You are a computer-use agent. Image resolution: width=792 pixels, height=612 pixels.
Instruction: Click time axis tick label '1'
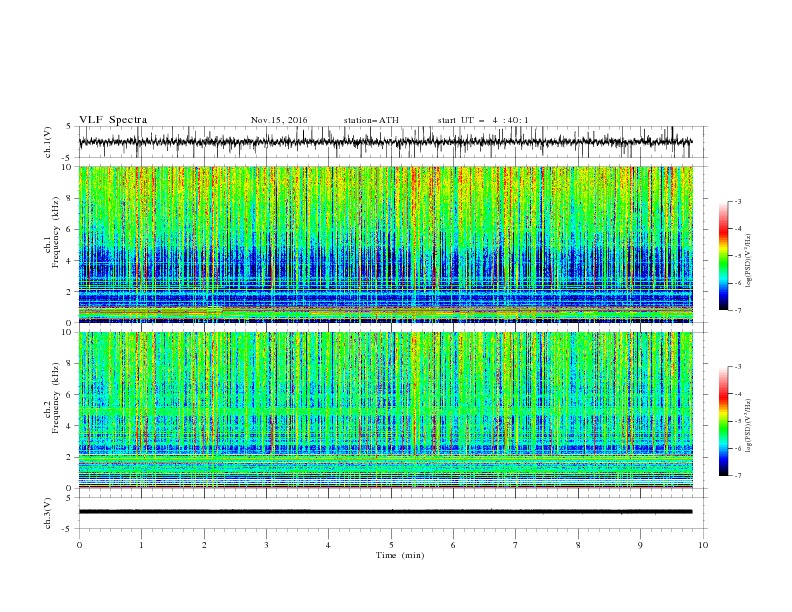point(141,545)
